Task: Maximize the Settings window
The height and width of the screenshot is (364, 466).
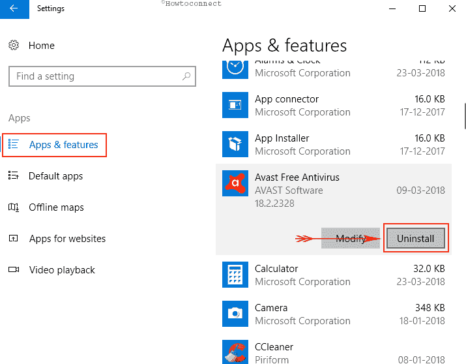Action: (x=422, y=9)
